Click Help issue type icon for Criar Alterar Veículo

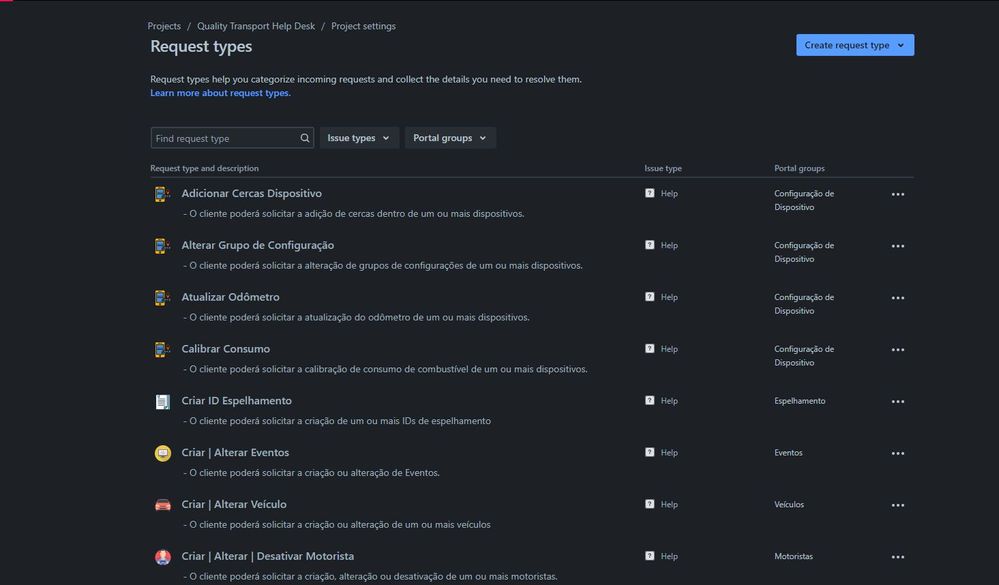(x=649, y=504)
